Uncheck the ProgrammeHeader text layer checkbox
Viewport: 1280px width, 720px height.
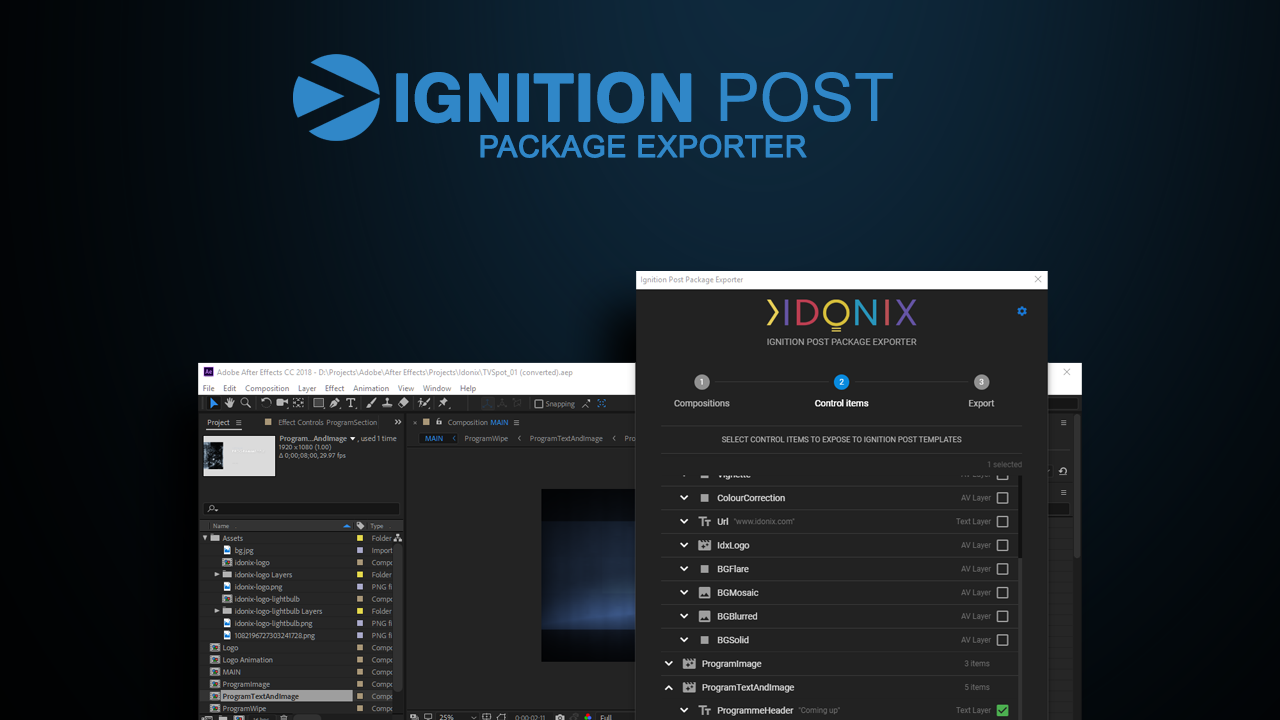tap(1002, 711)
